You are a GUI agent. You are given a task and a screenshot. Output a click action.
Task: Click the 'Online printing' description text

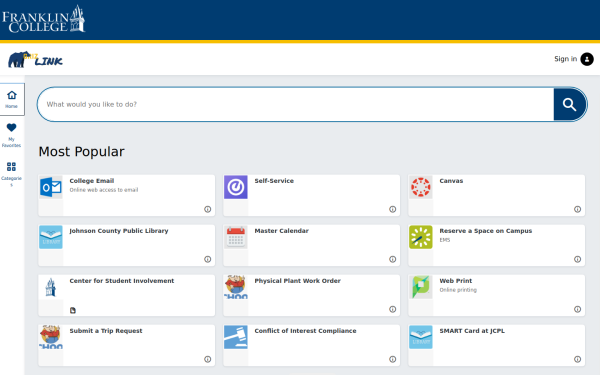point(458,290)
